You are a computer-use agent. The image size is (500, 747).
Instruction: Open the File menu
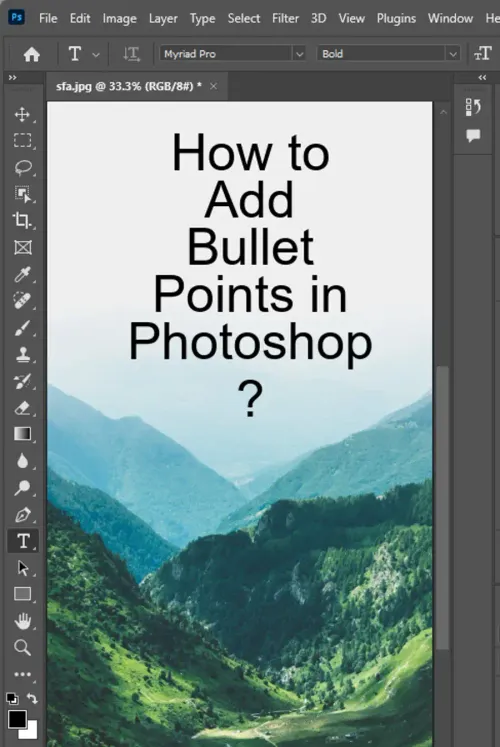coord(48,19)
